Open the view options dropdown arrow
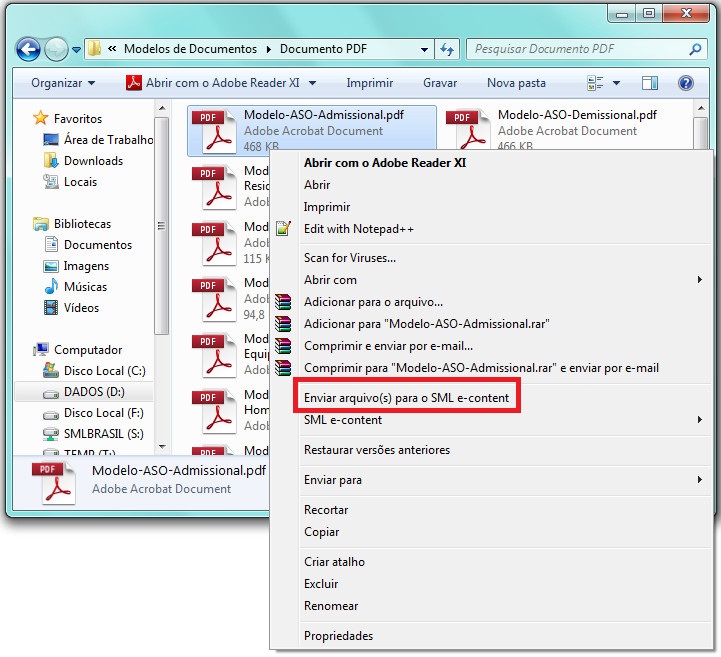 pos(616,83)
